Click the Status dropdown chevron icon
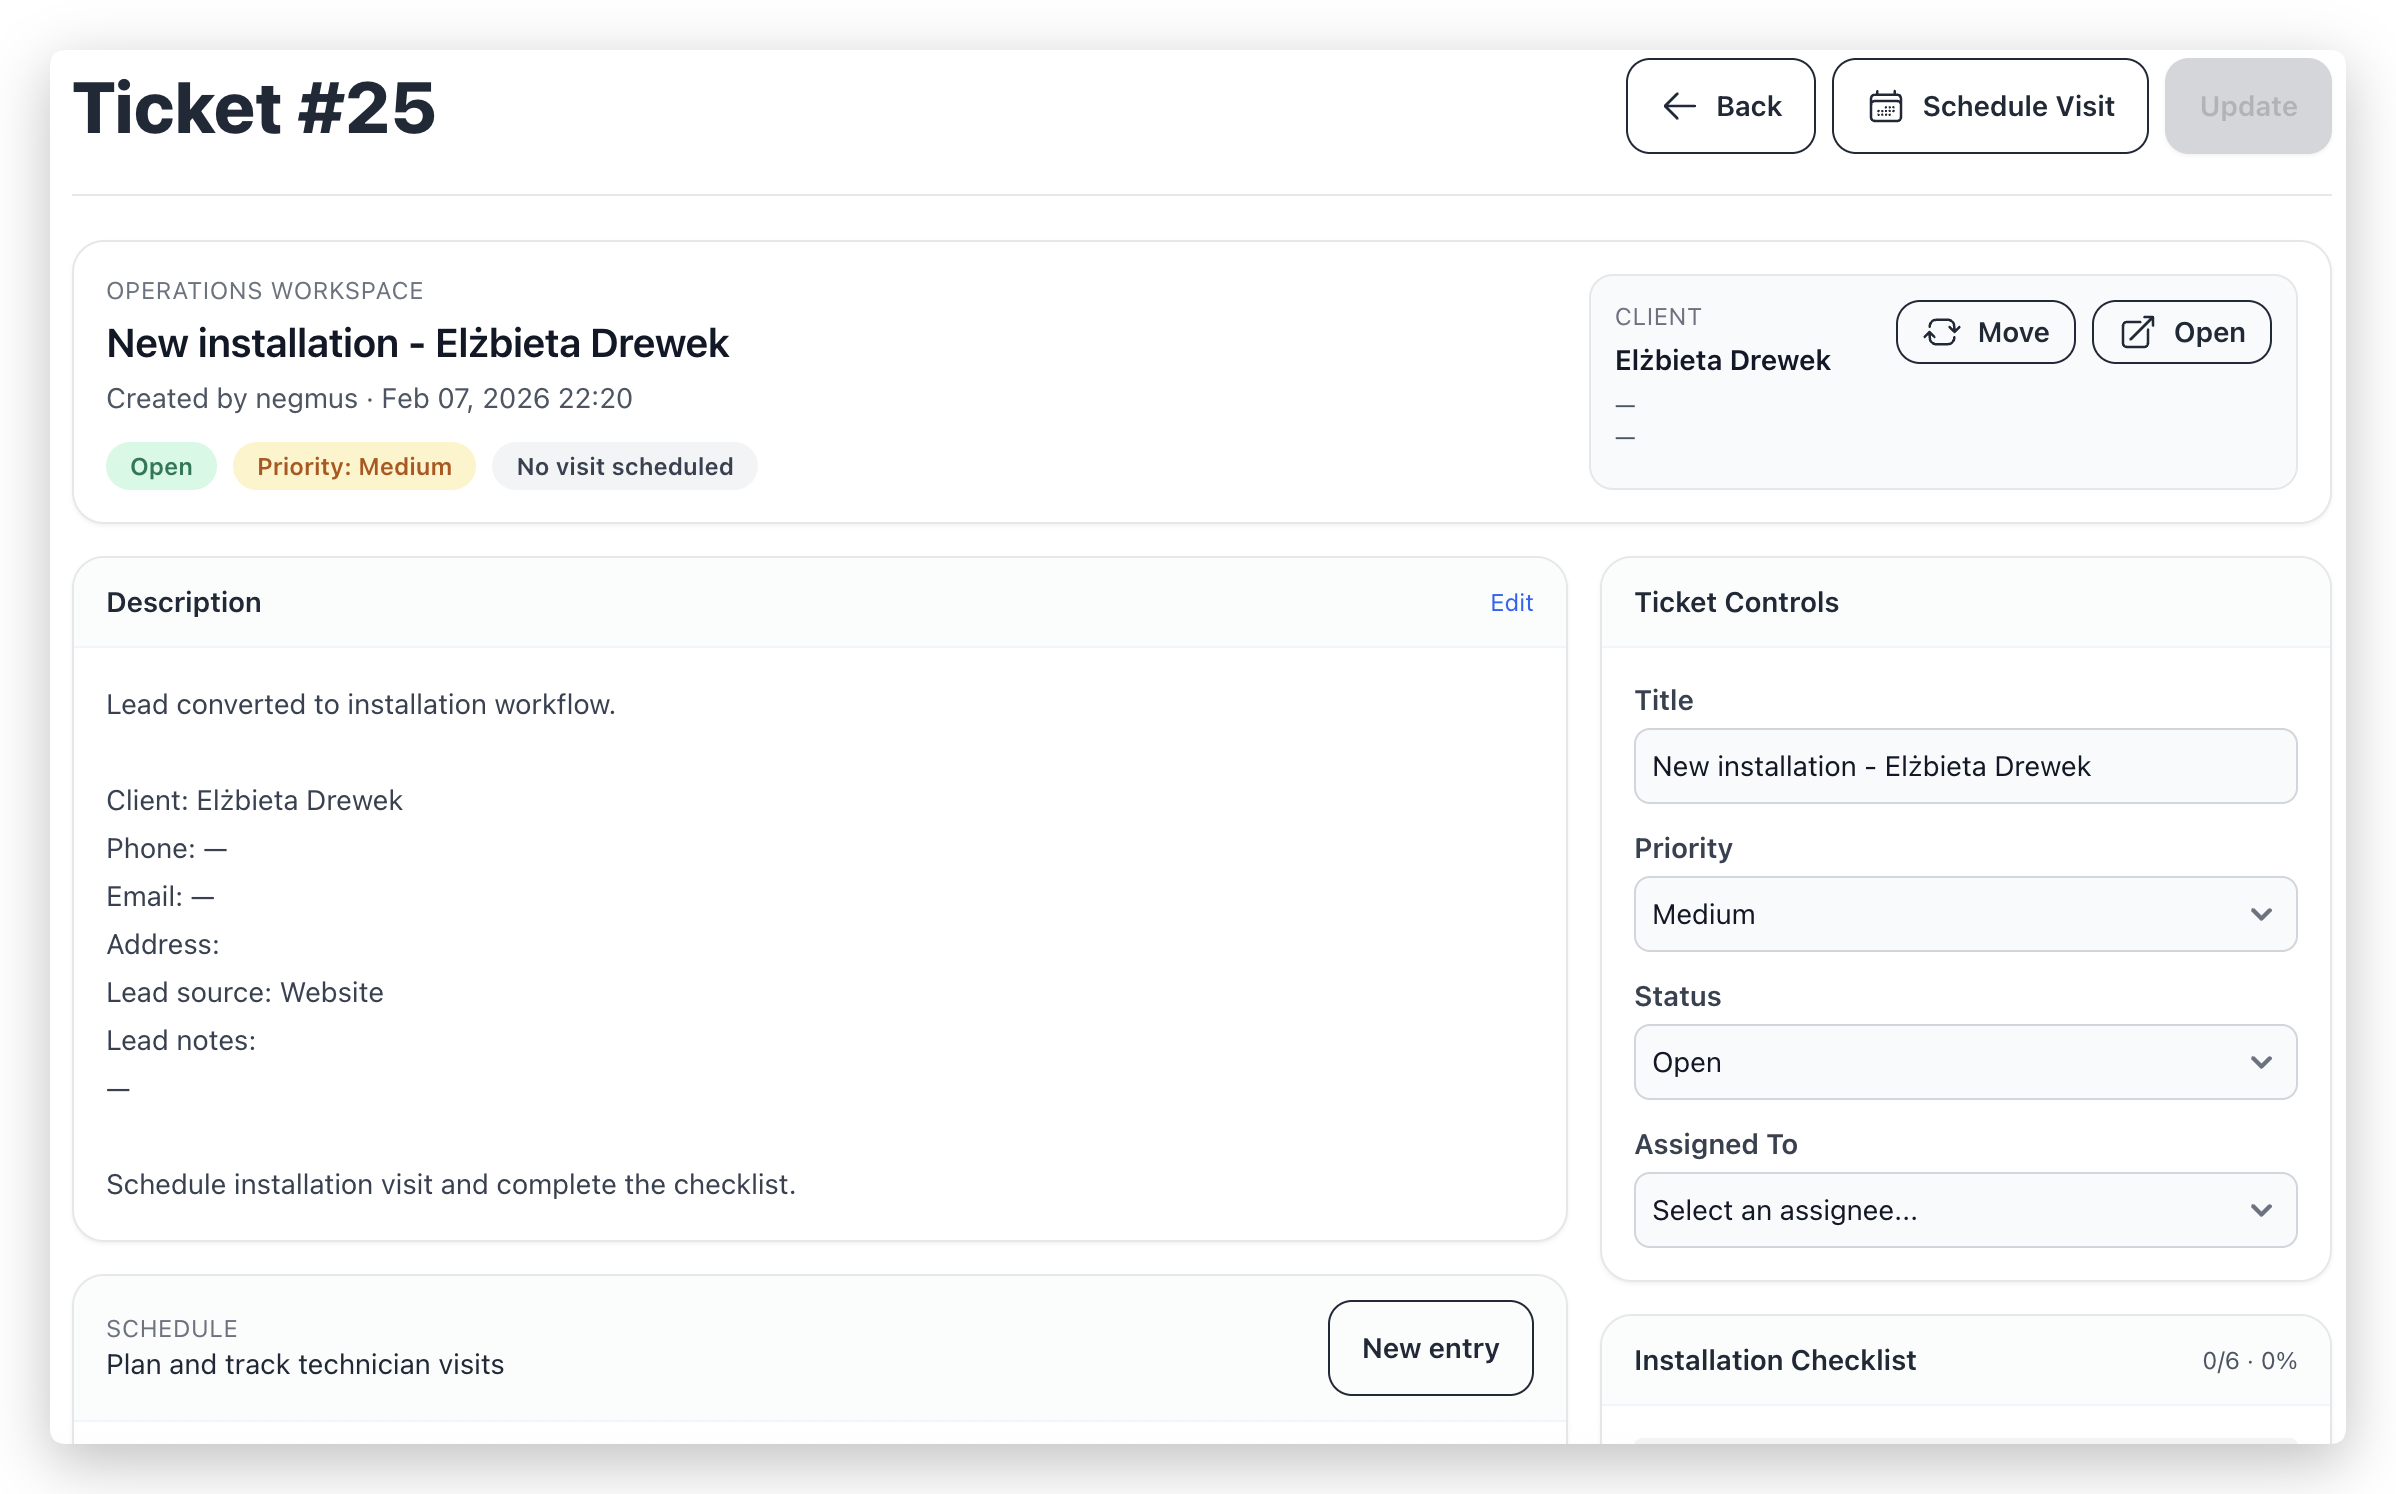This screenshot has height=1494, width=2396. click(x=2261, y=1062)
